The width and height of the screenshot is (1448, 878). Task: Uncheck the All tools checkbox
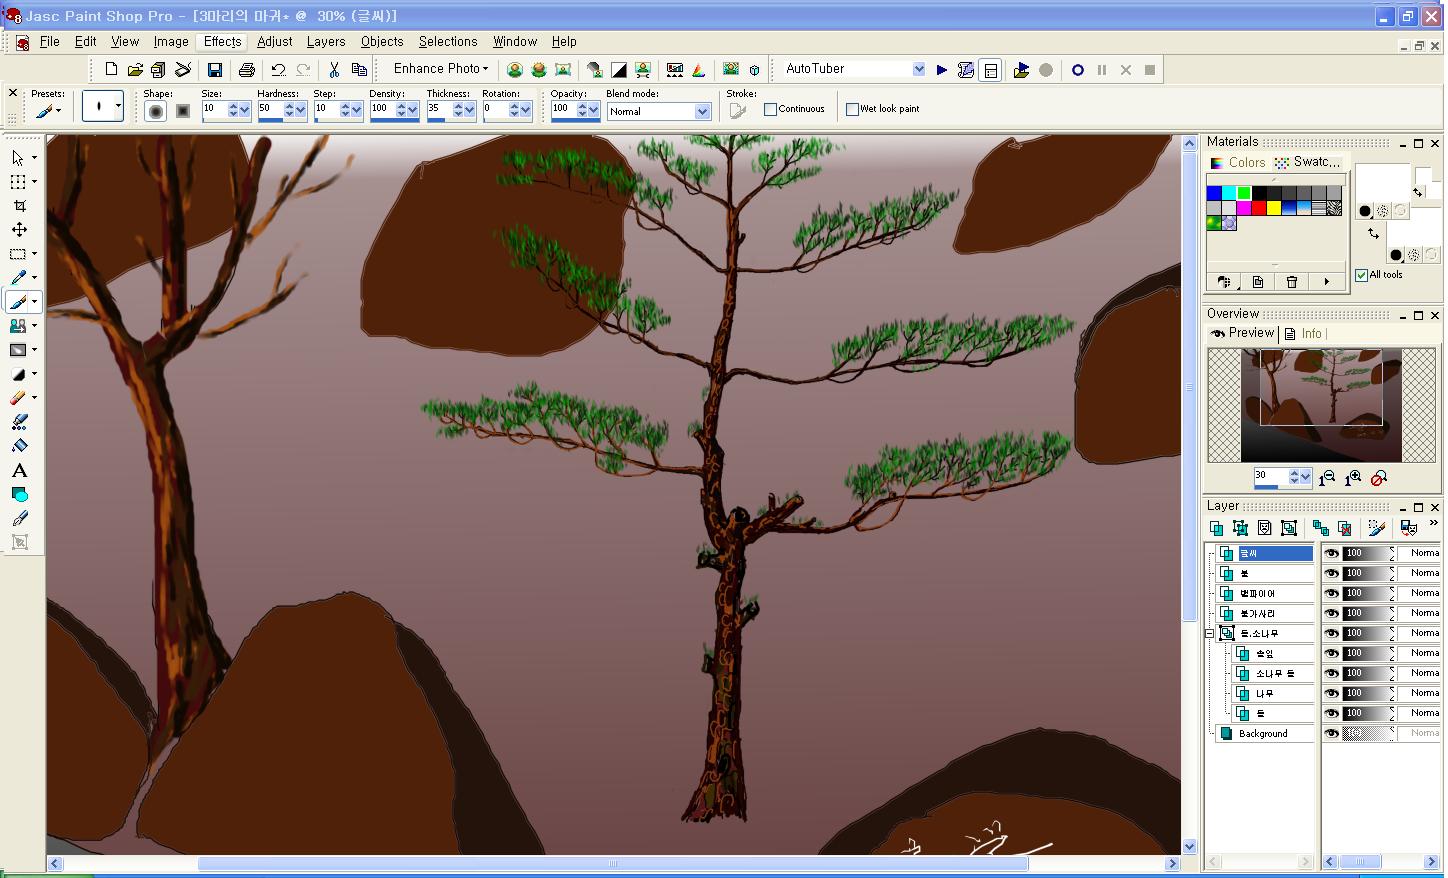pyautogui.click(x=1361, y=275)
